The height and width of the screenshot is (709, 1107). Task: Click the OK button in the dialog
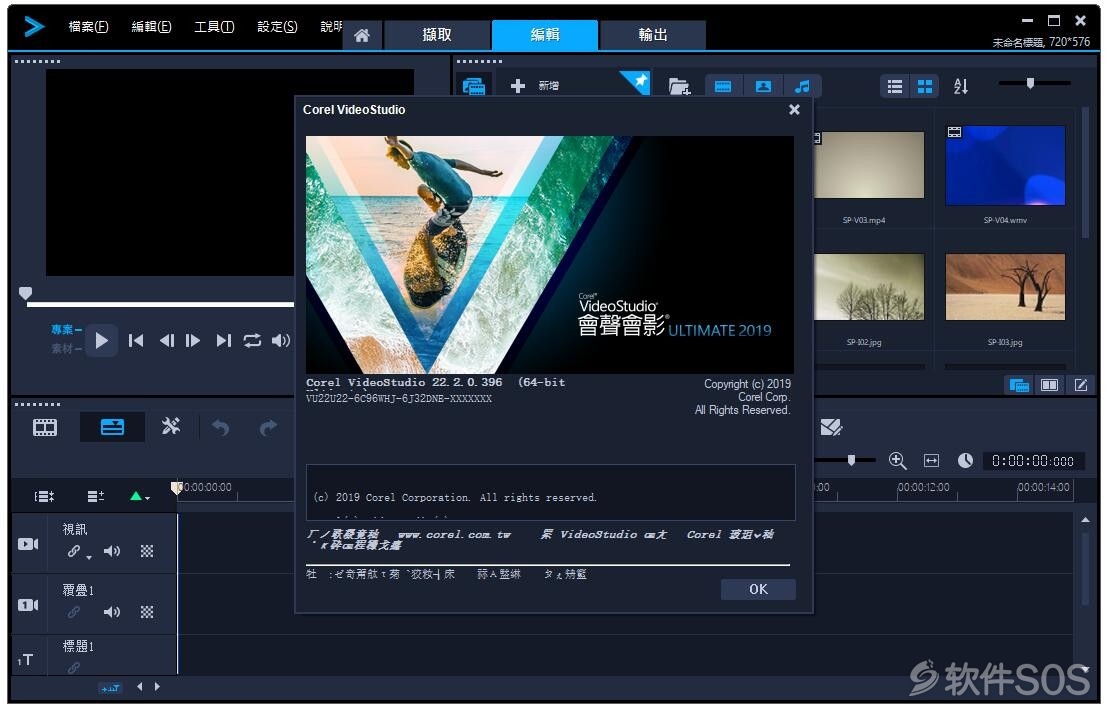coord(758,590)
